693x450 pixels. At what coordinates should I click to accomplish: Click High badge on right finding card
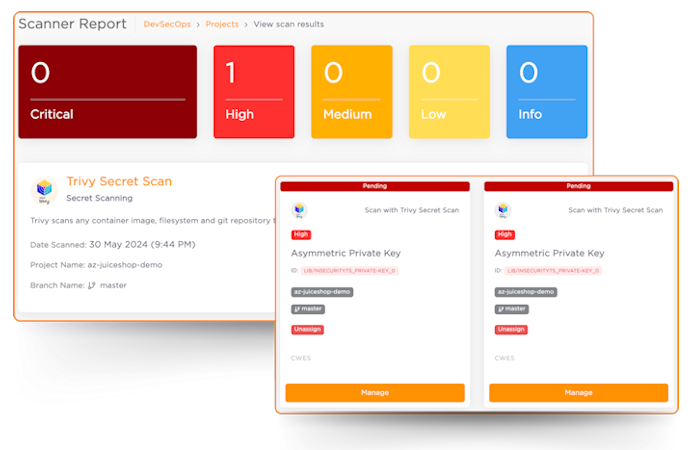pyautogui.click(x=505, y=235)
